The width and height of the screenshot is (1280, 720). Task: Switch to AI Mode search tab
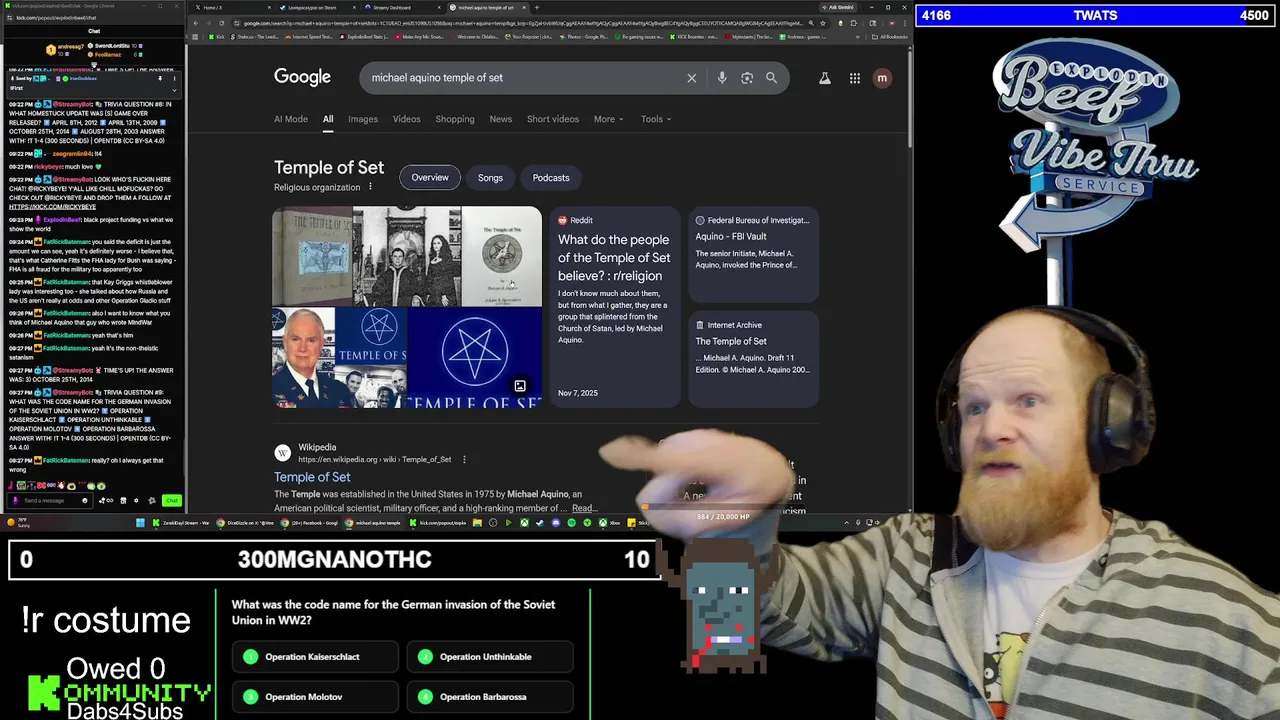(291, 119)
